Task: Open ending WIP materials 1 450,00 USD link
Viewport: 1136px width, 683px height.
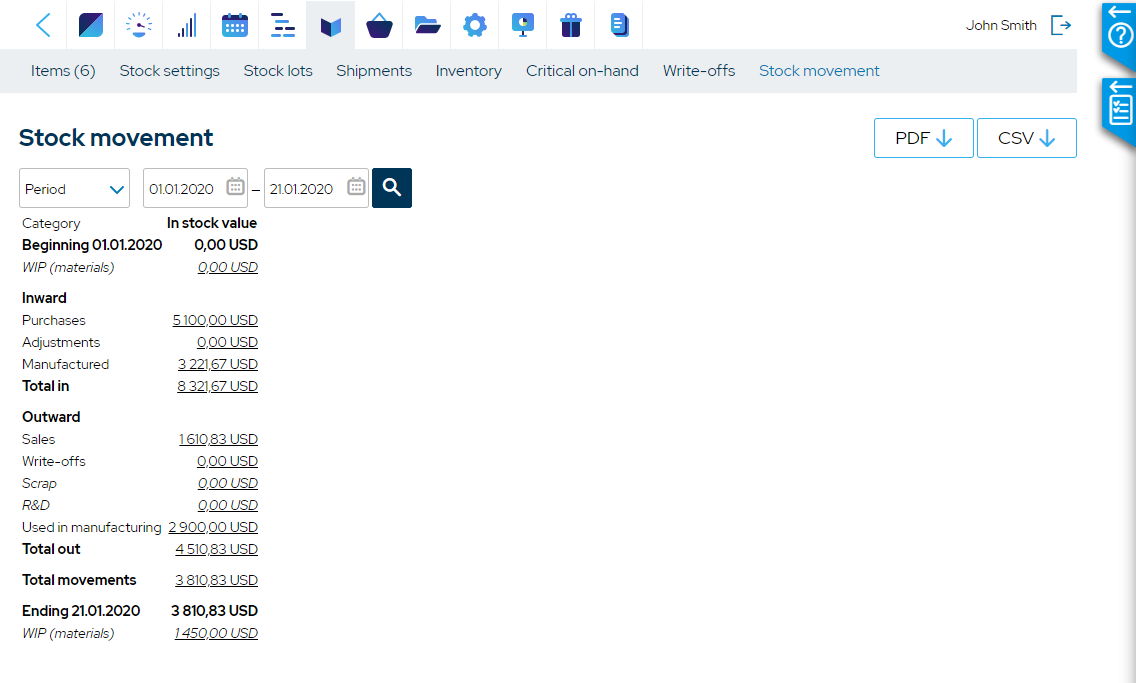Action: [216, 633]
